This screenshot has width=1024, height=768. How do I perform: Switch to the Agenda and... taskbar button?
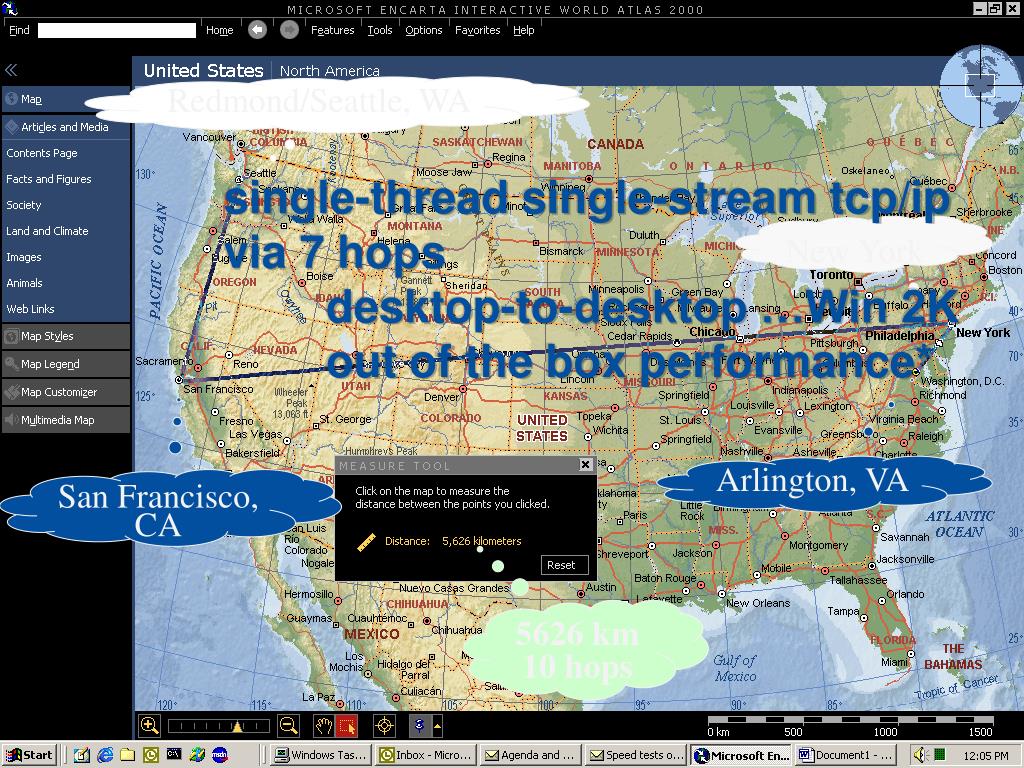click(x=531, y=756)
